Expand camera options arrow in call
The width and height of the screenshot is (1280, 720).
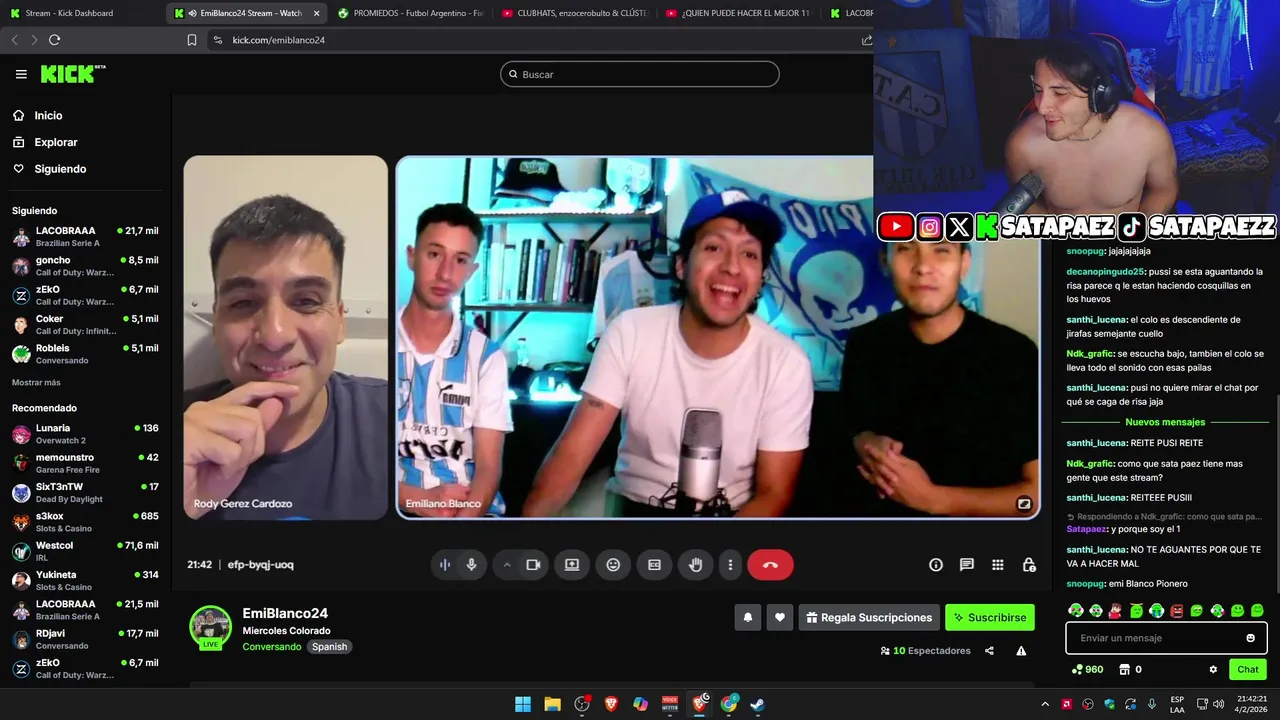point(507,565)
